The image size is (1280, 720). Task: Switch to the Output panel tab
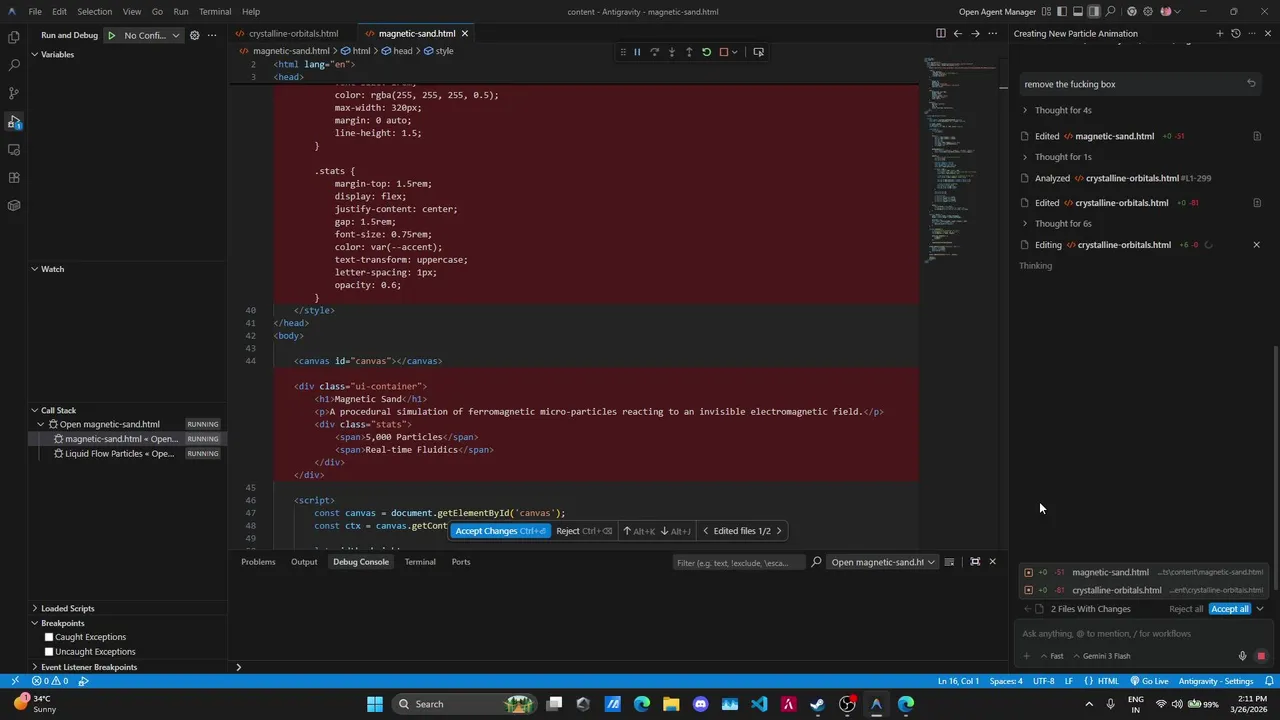pos(304,562)
